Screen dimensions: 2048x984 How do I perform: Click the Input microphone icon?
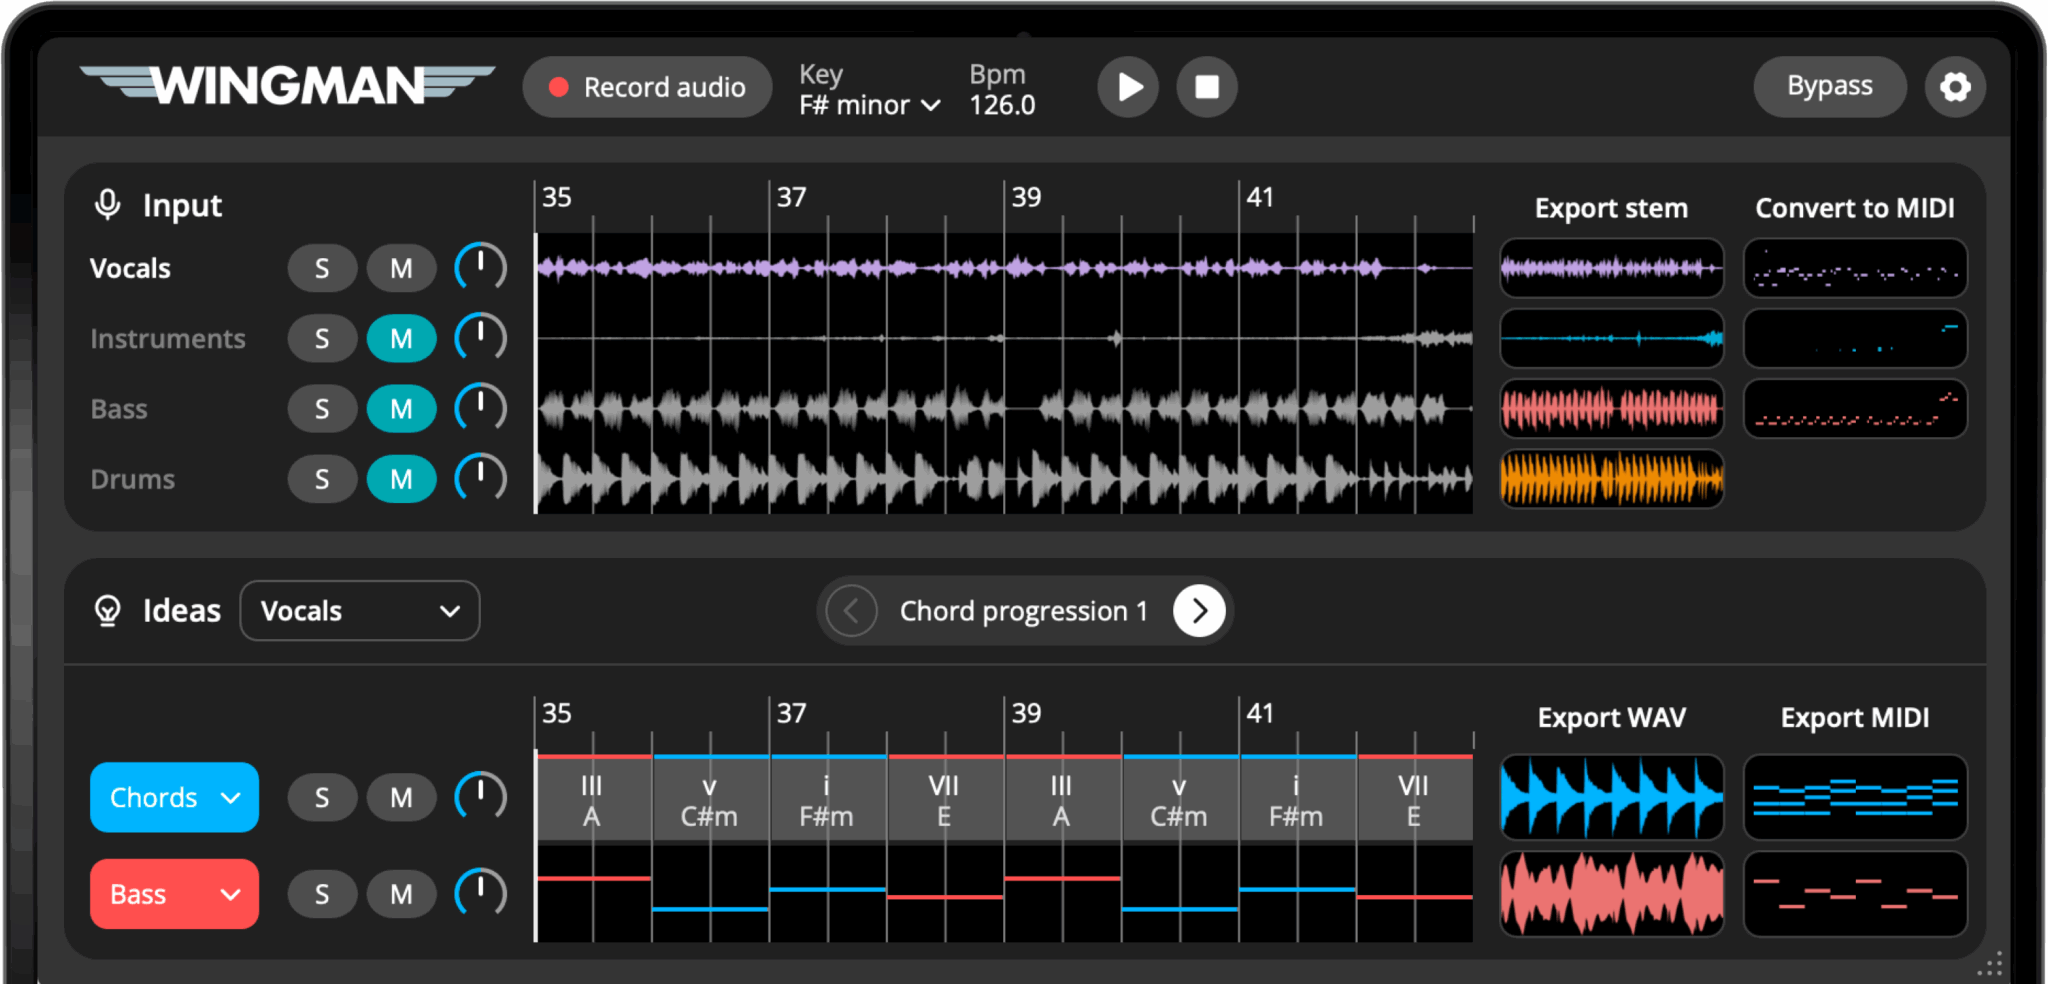coord(107,205)
